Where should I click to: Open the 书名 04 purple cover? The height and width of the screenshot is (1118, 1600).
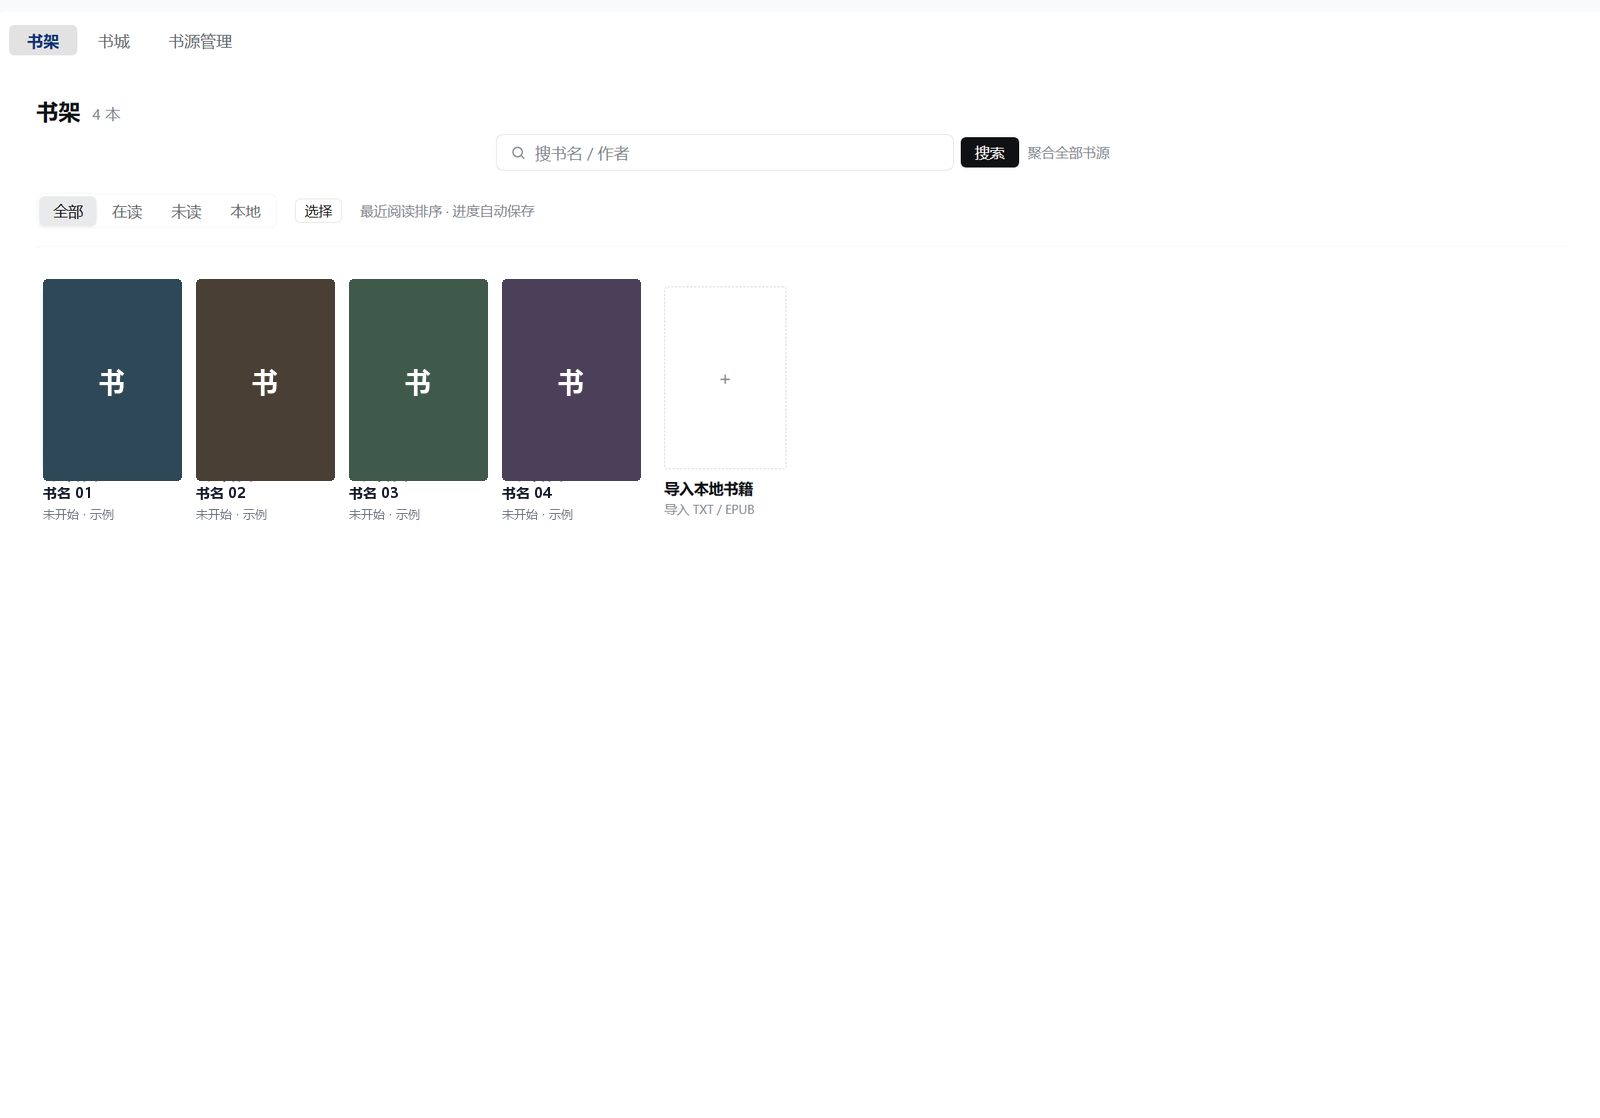pos(571,380)
